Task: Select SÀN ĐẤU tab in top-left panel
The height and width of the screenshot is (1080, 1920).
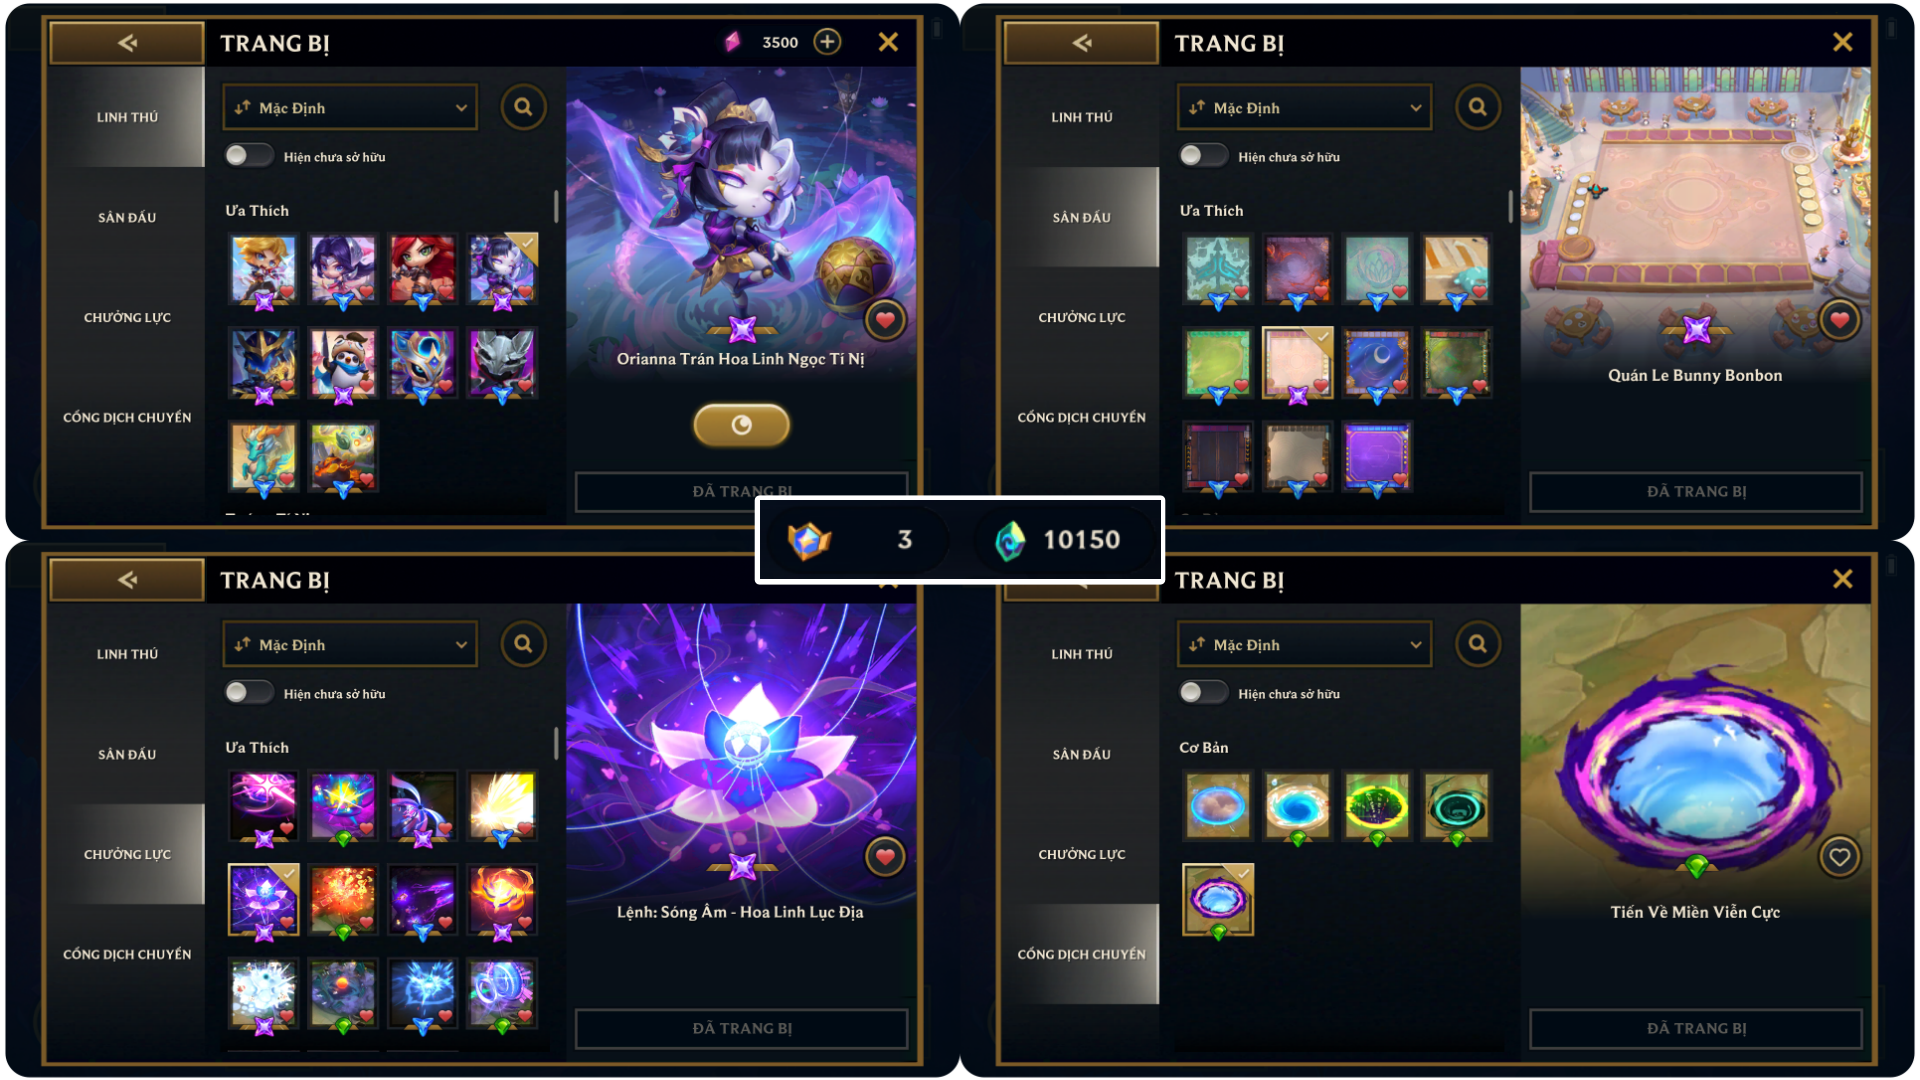Action: point(127,217)
